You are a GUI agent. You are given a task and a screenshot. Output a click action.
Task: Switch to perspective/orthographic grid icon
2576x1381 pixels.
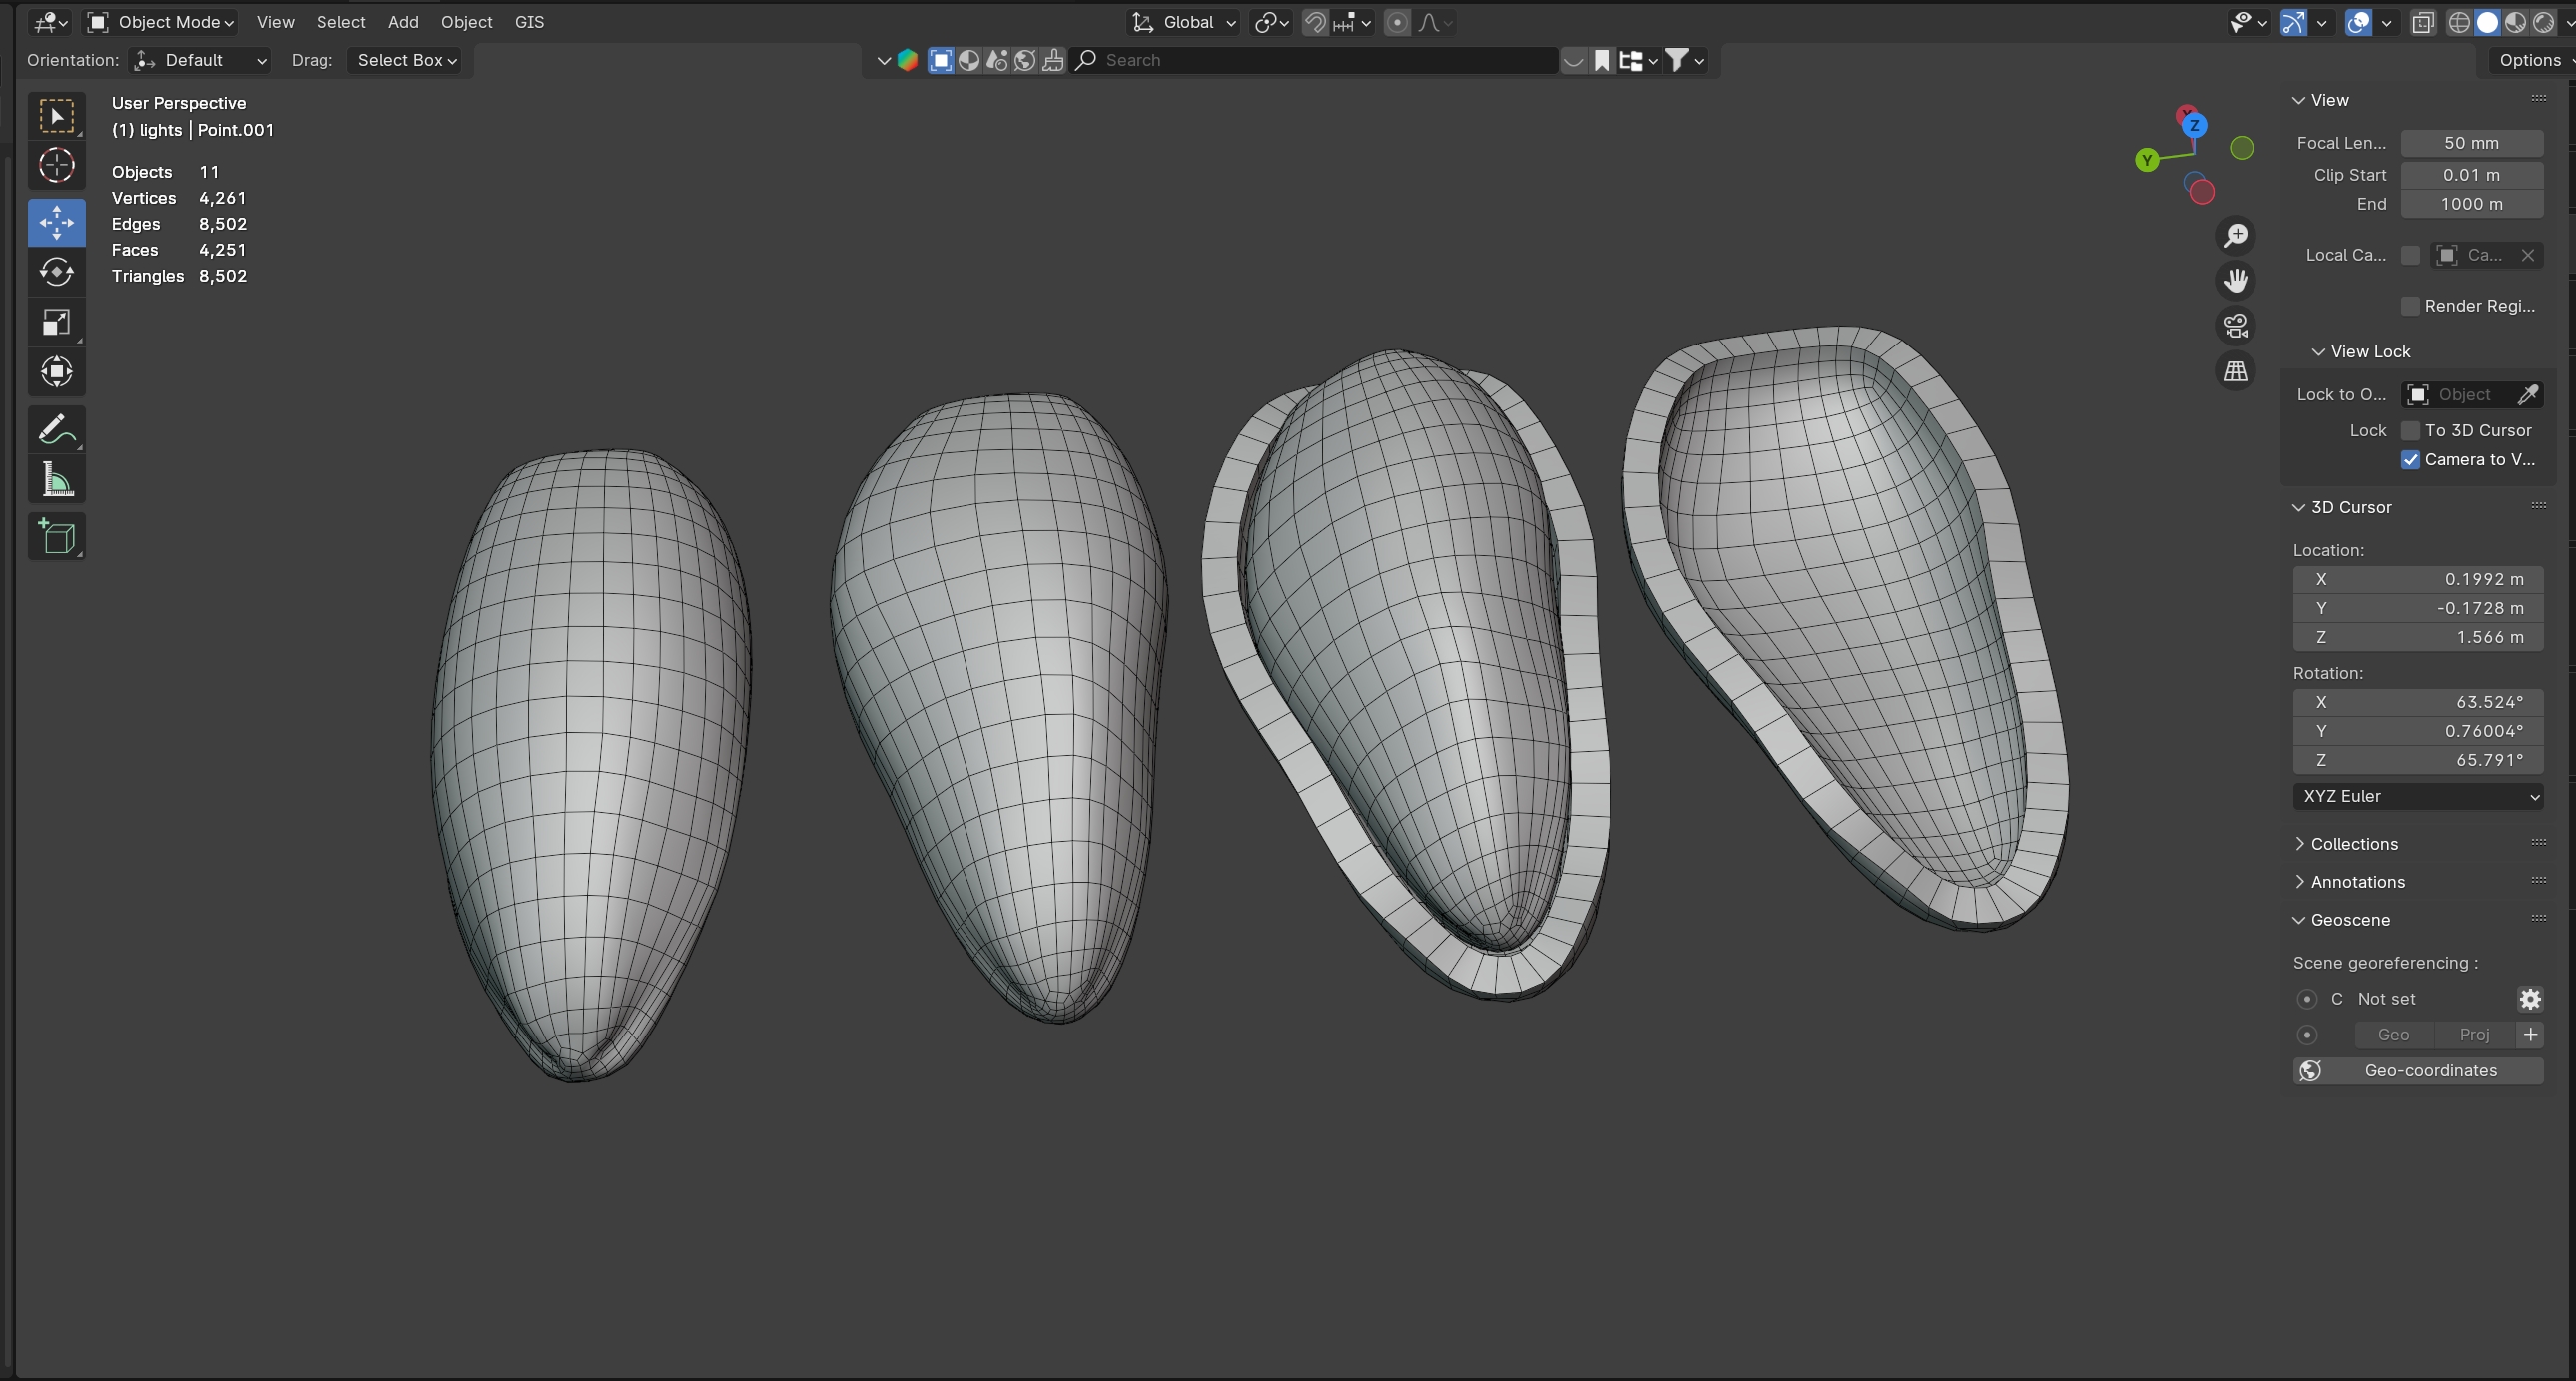2235,372
